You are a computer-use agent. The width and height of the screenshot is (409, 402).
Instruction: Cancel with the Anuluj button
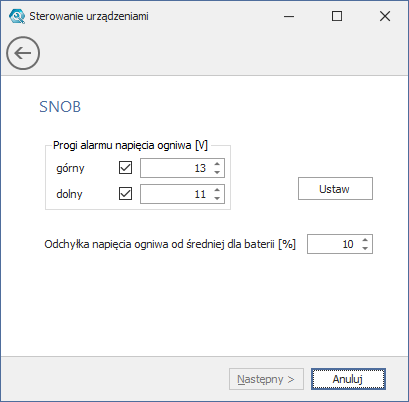[348, 379]
